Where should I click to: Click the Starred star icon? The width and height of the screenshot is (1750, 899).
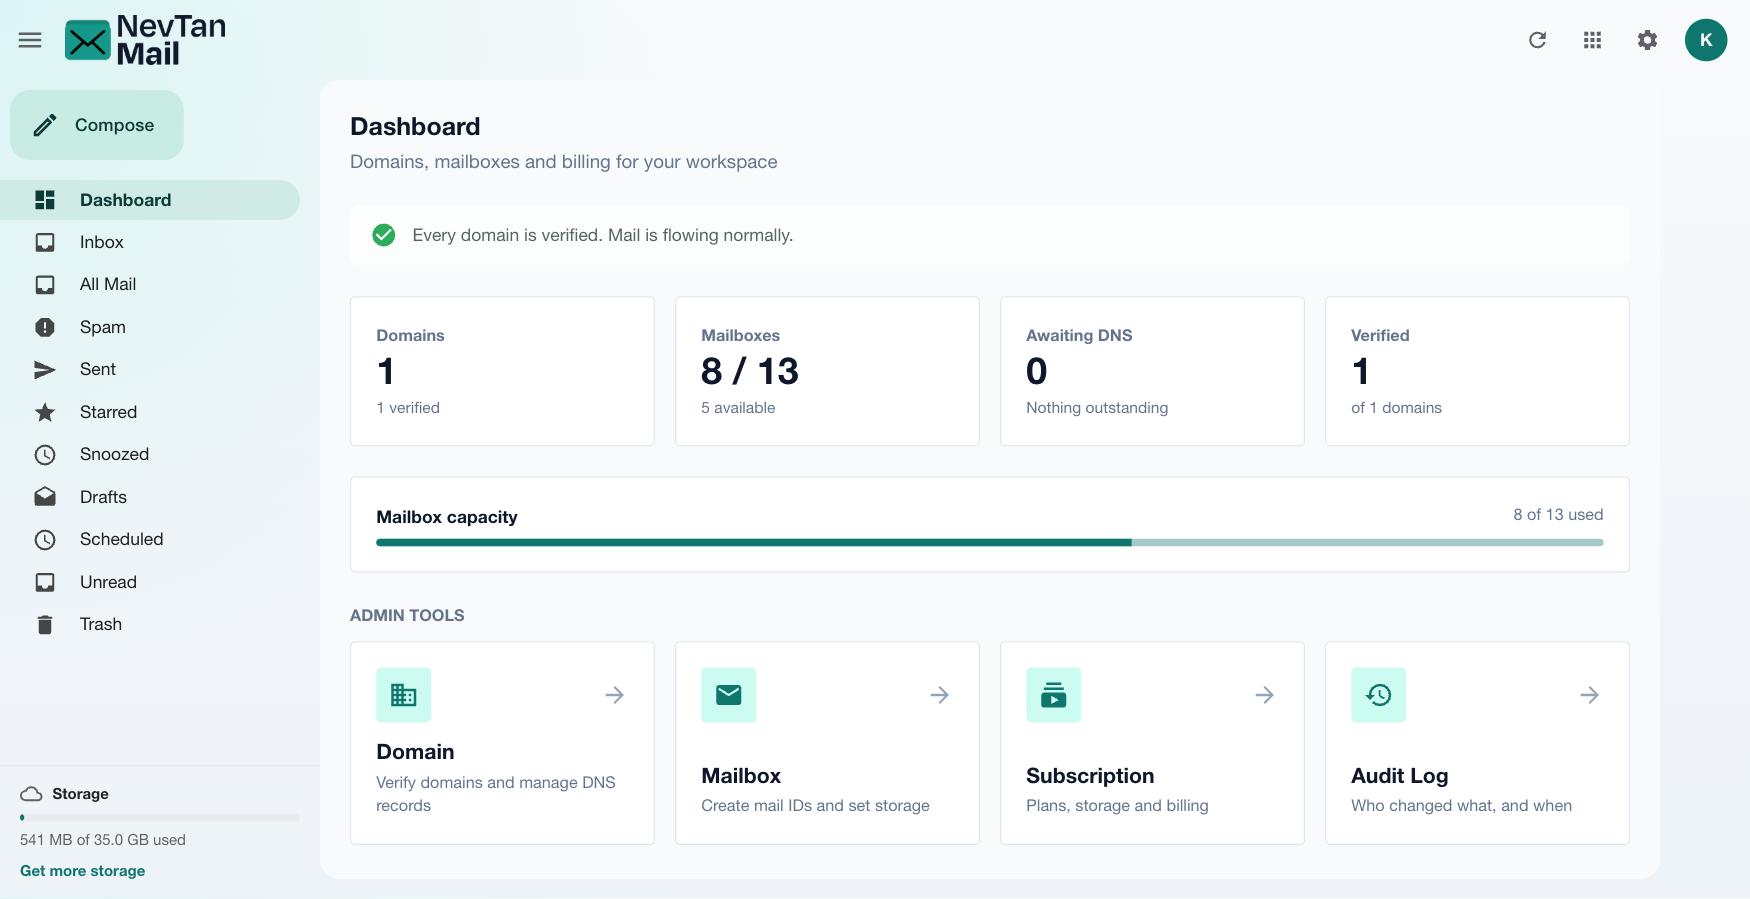tap(45, 412)
